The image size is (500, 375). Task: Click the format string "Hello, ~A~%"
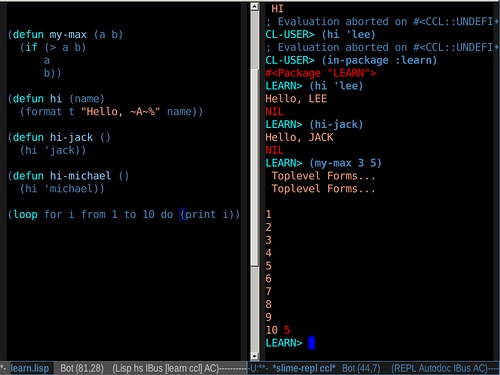121,111
